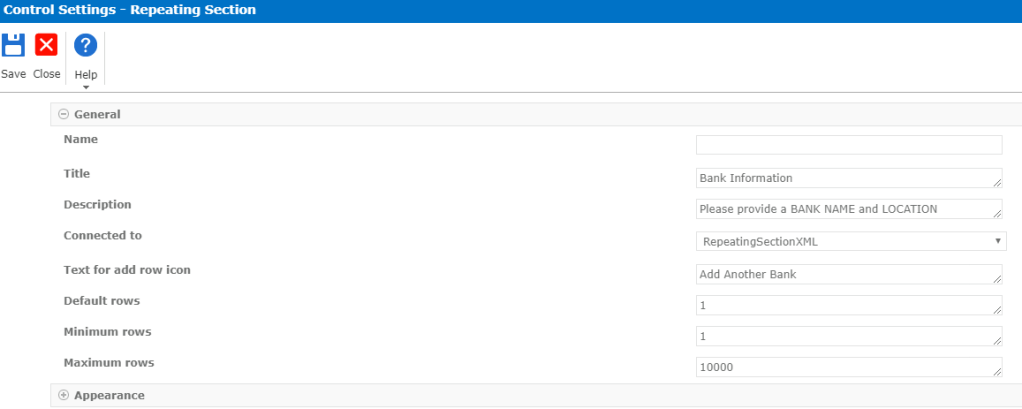Click the red Close X icon
The image size is (1022, 409).
46,46
